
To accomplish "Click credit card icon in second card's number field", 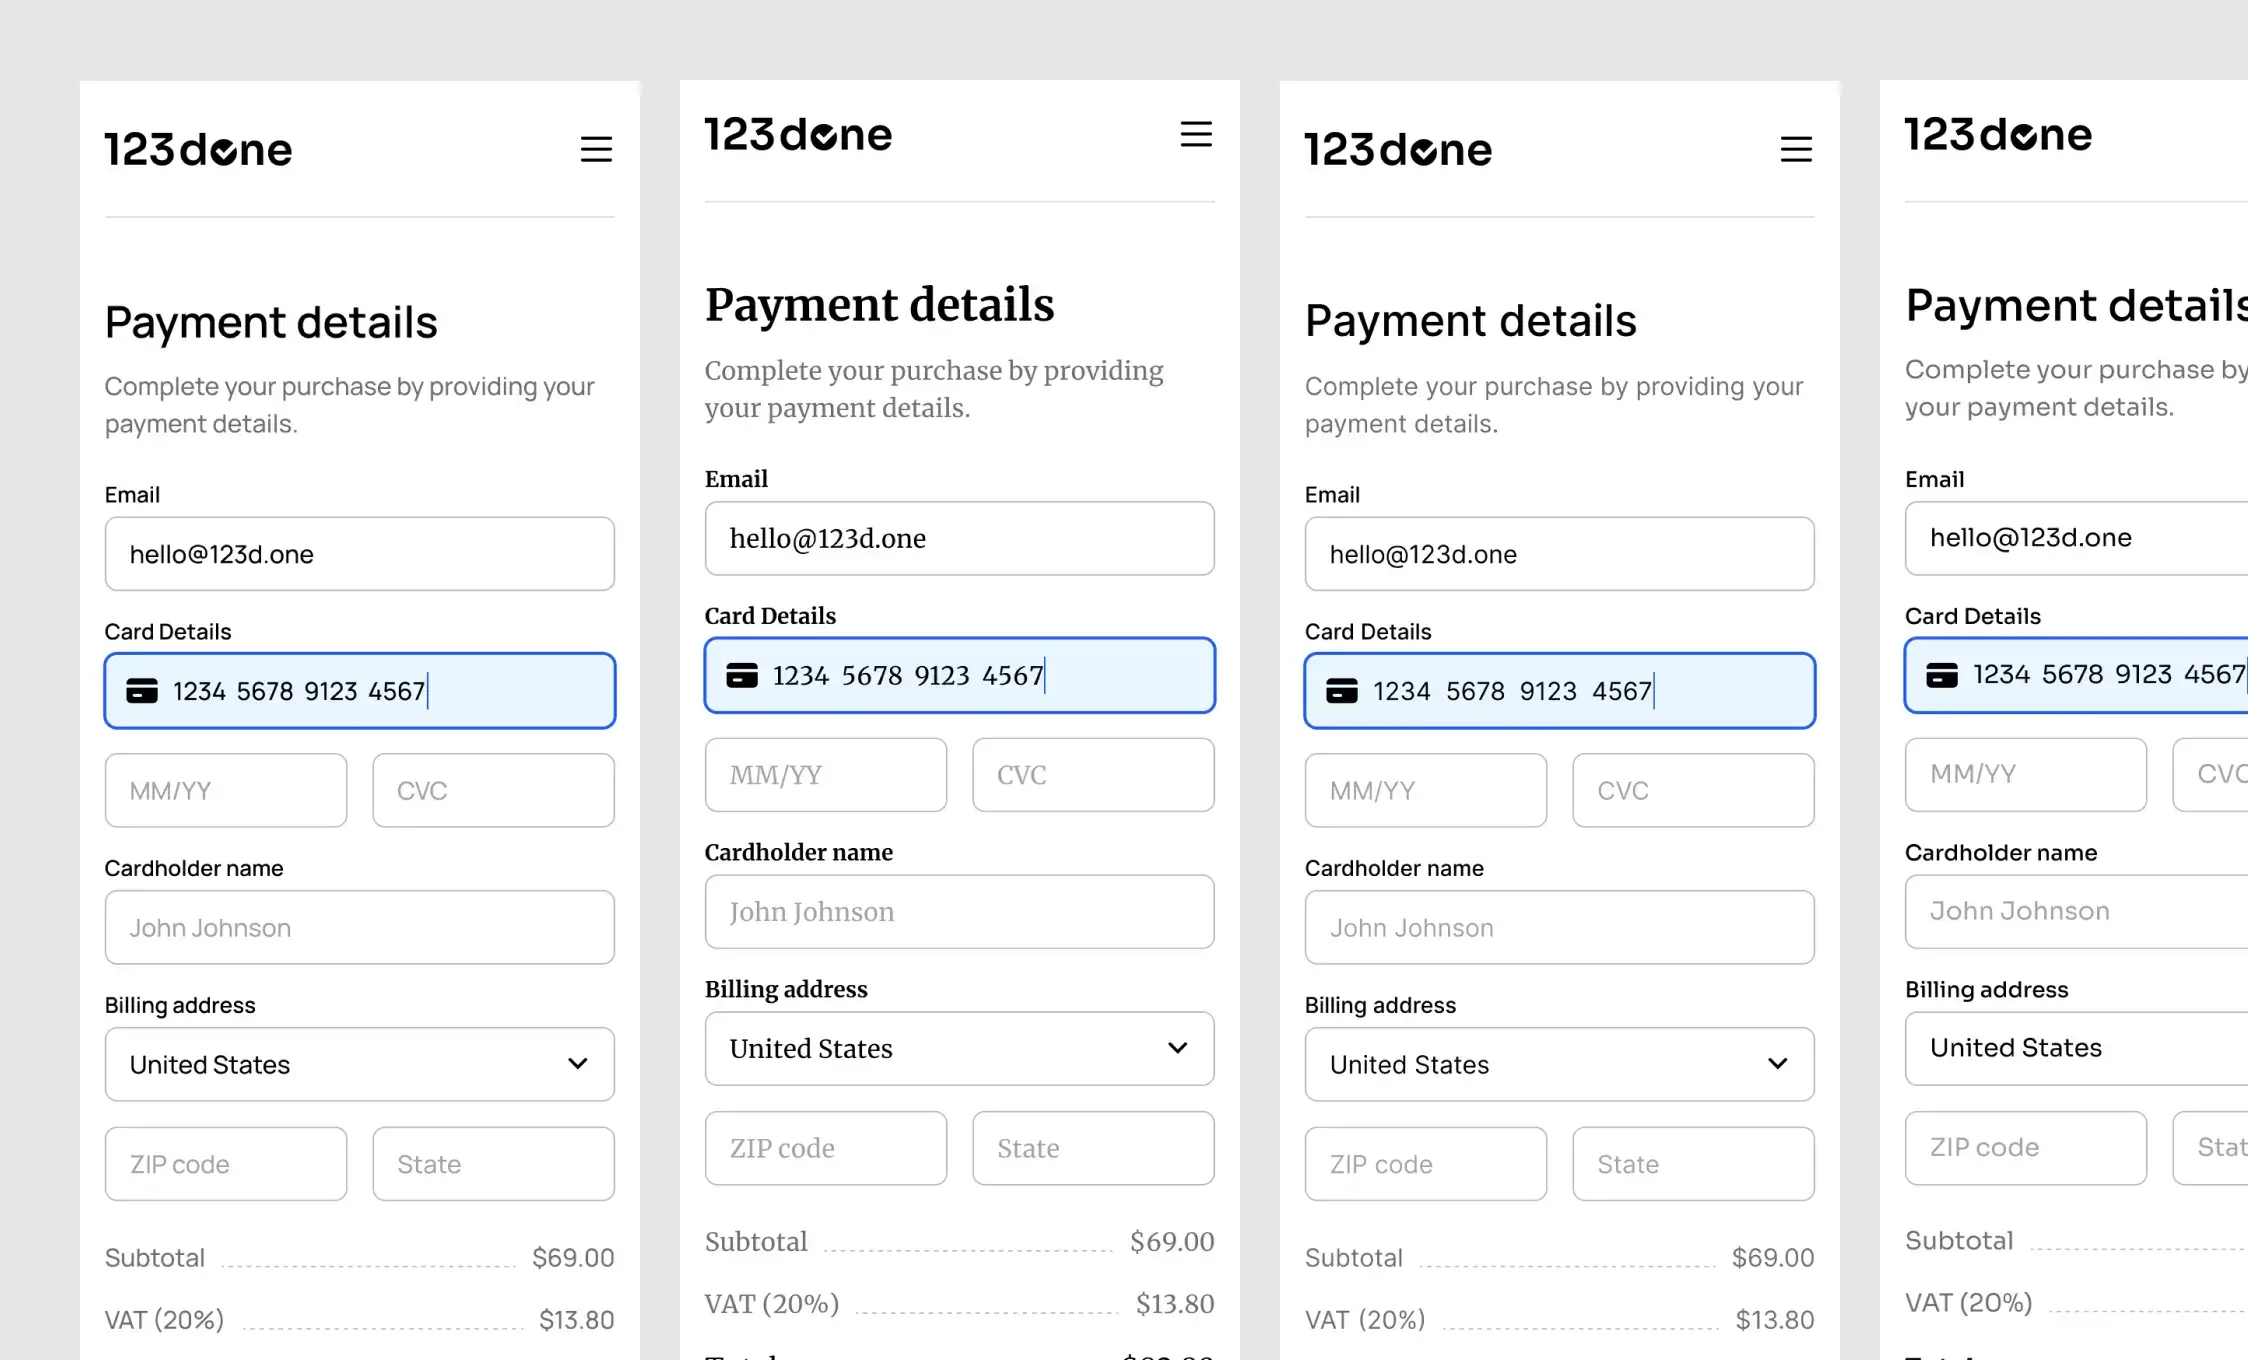I will click(742, 675).
